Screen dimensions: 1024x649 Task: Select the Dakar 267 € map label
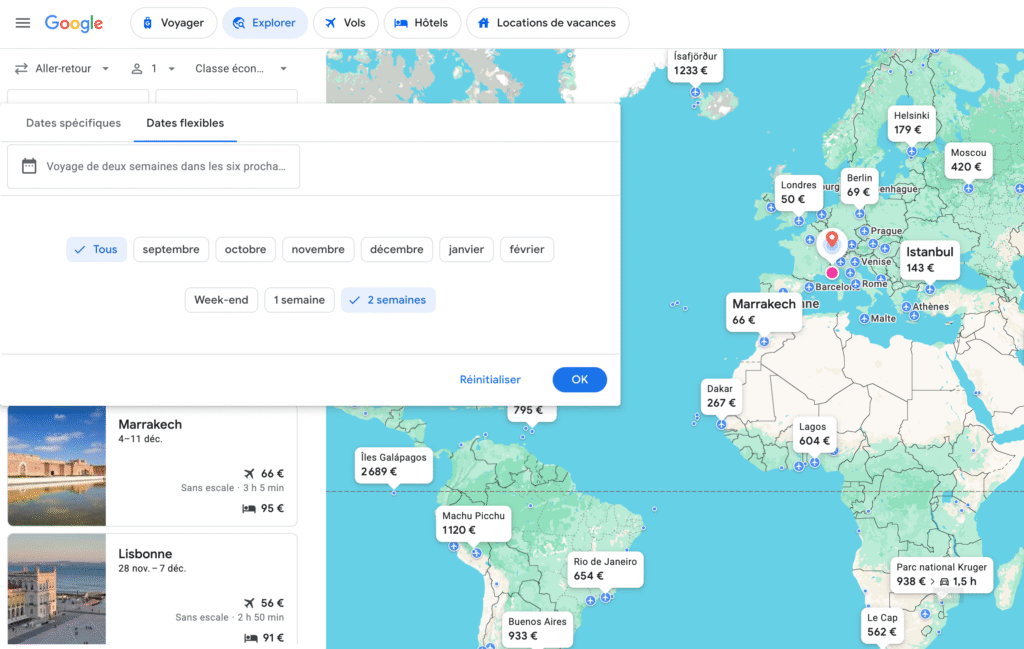point(720,396)
